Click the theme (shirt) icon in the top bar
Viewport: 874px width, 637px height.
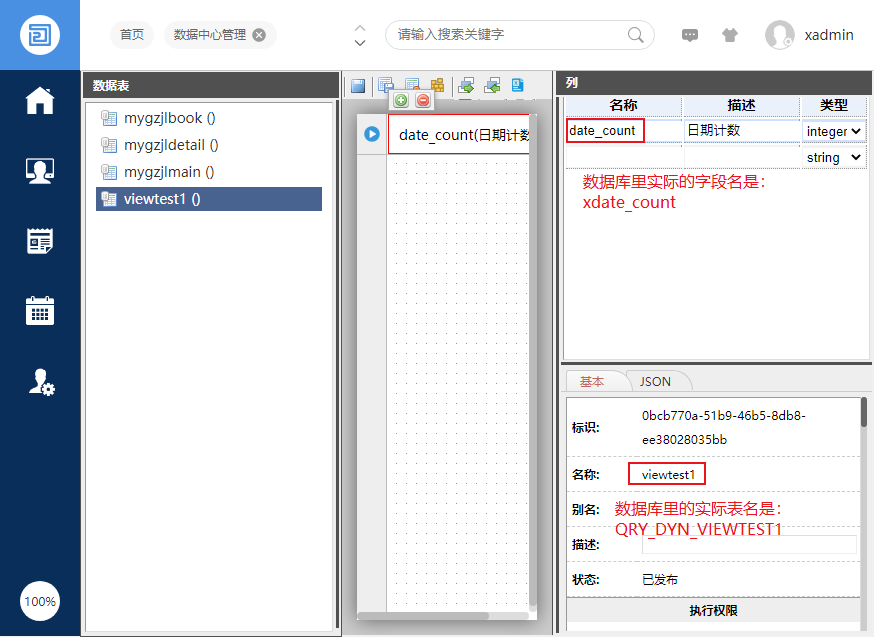(730, 35)
